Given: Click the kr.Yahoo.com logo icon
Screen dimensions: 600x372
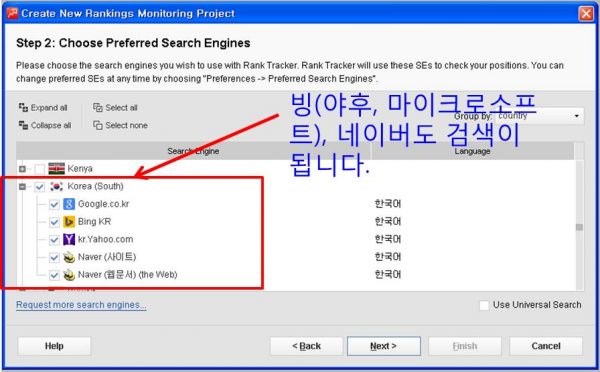Looking at the screenshot, I should 69,239.
